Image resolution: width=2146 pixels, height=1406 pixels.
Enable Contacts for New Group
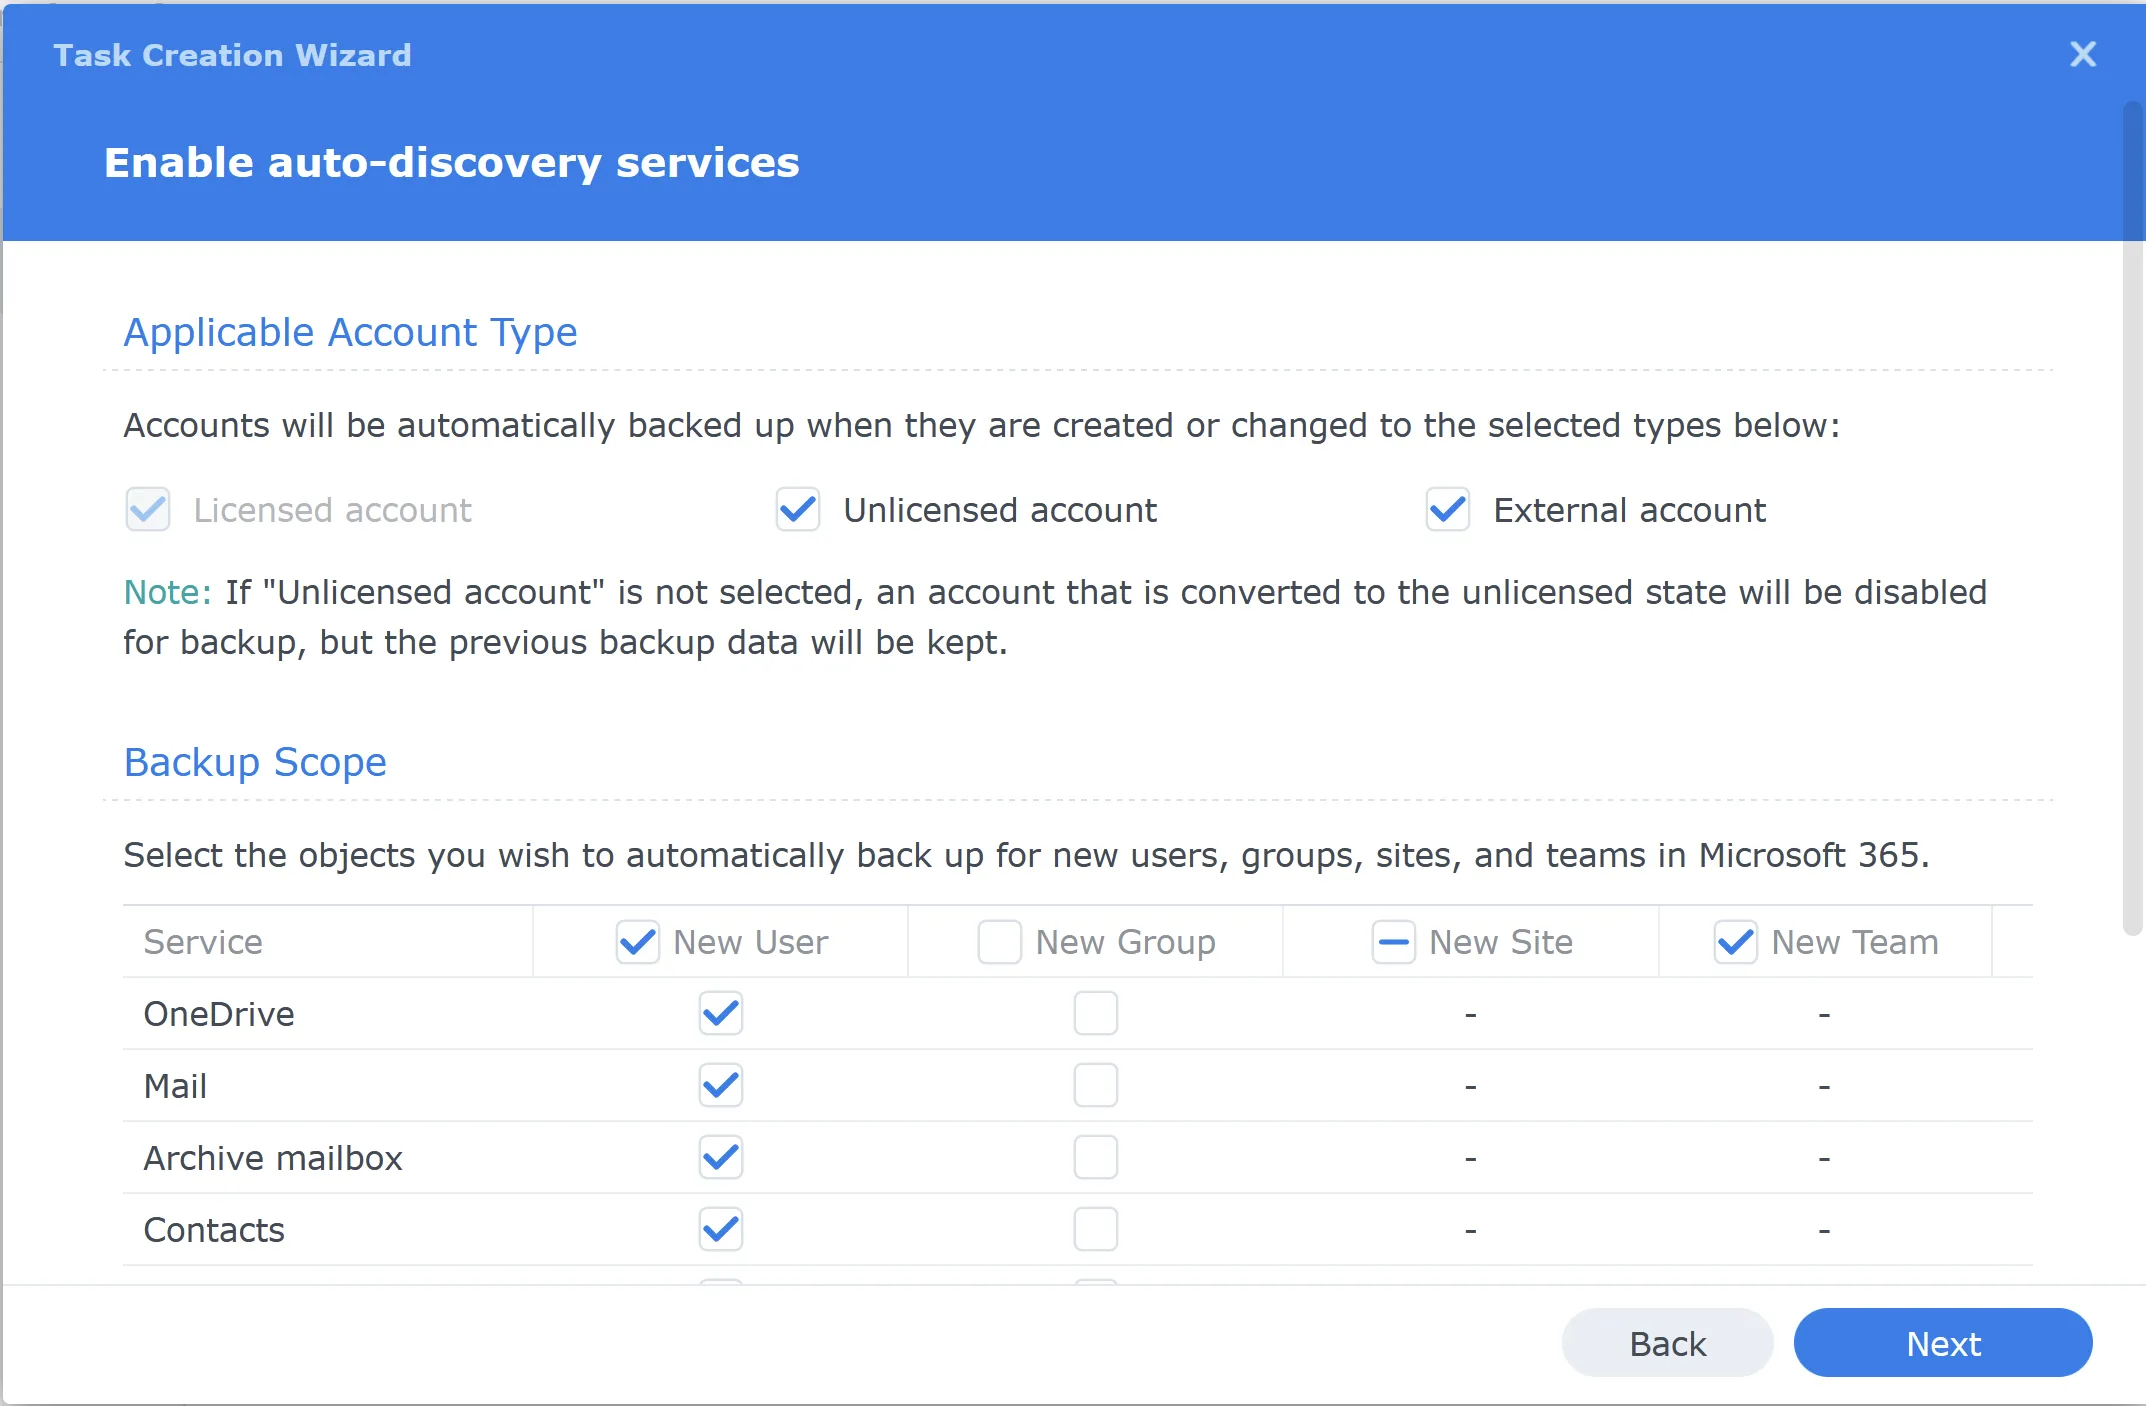(x=1095, y=1230)
